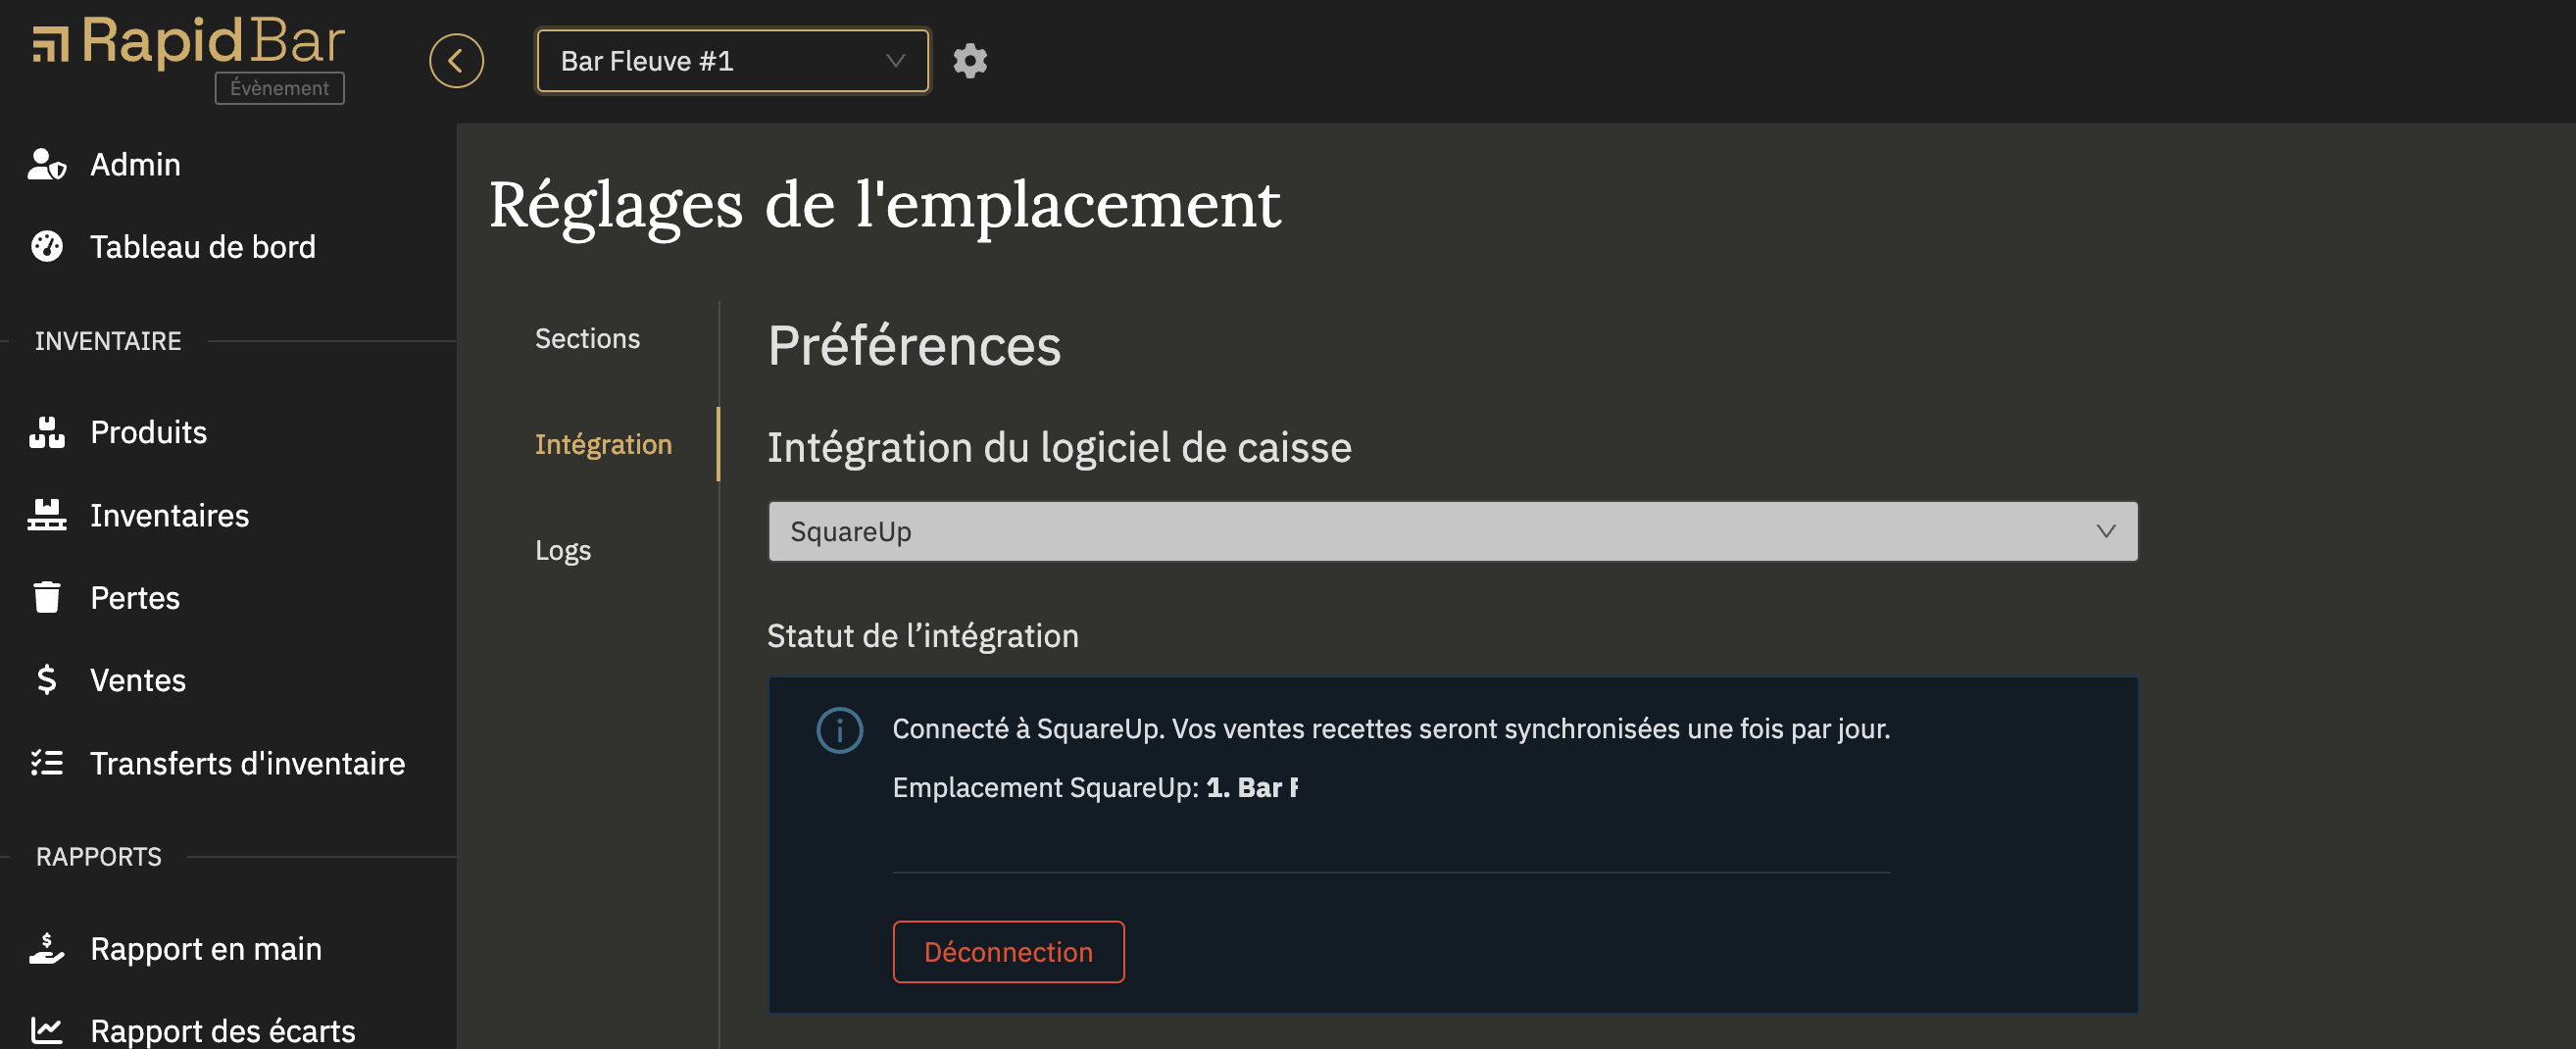Click the Admin user icon

(x=46, y=164)
